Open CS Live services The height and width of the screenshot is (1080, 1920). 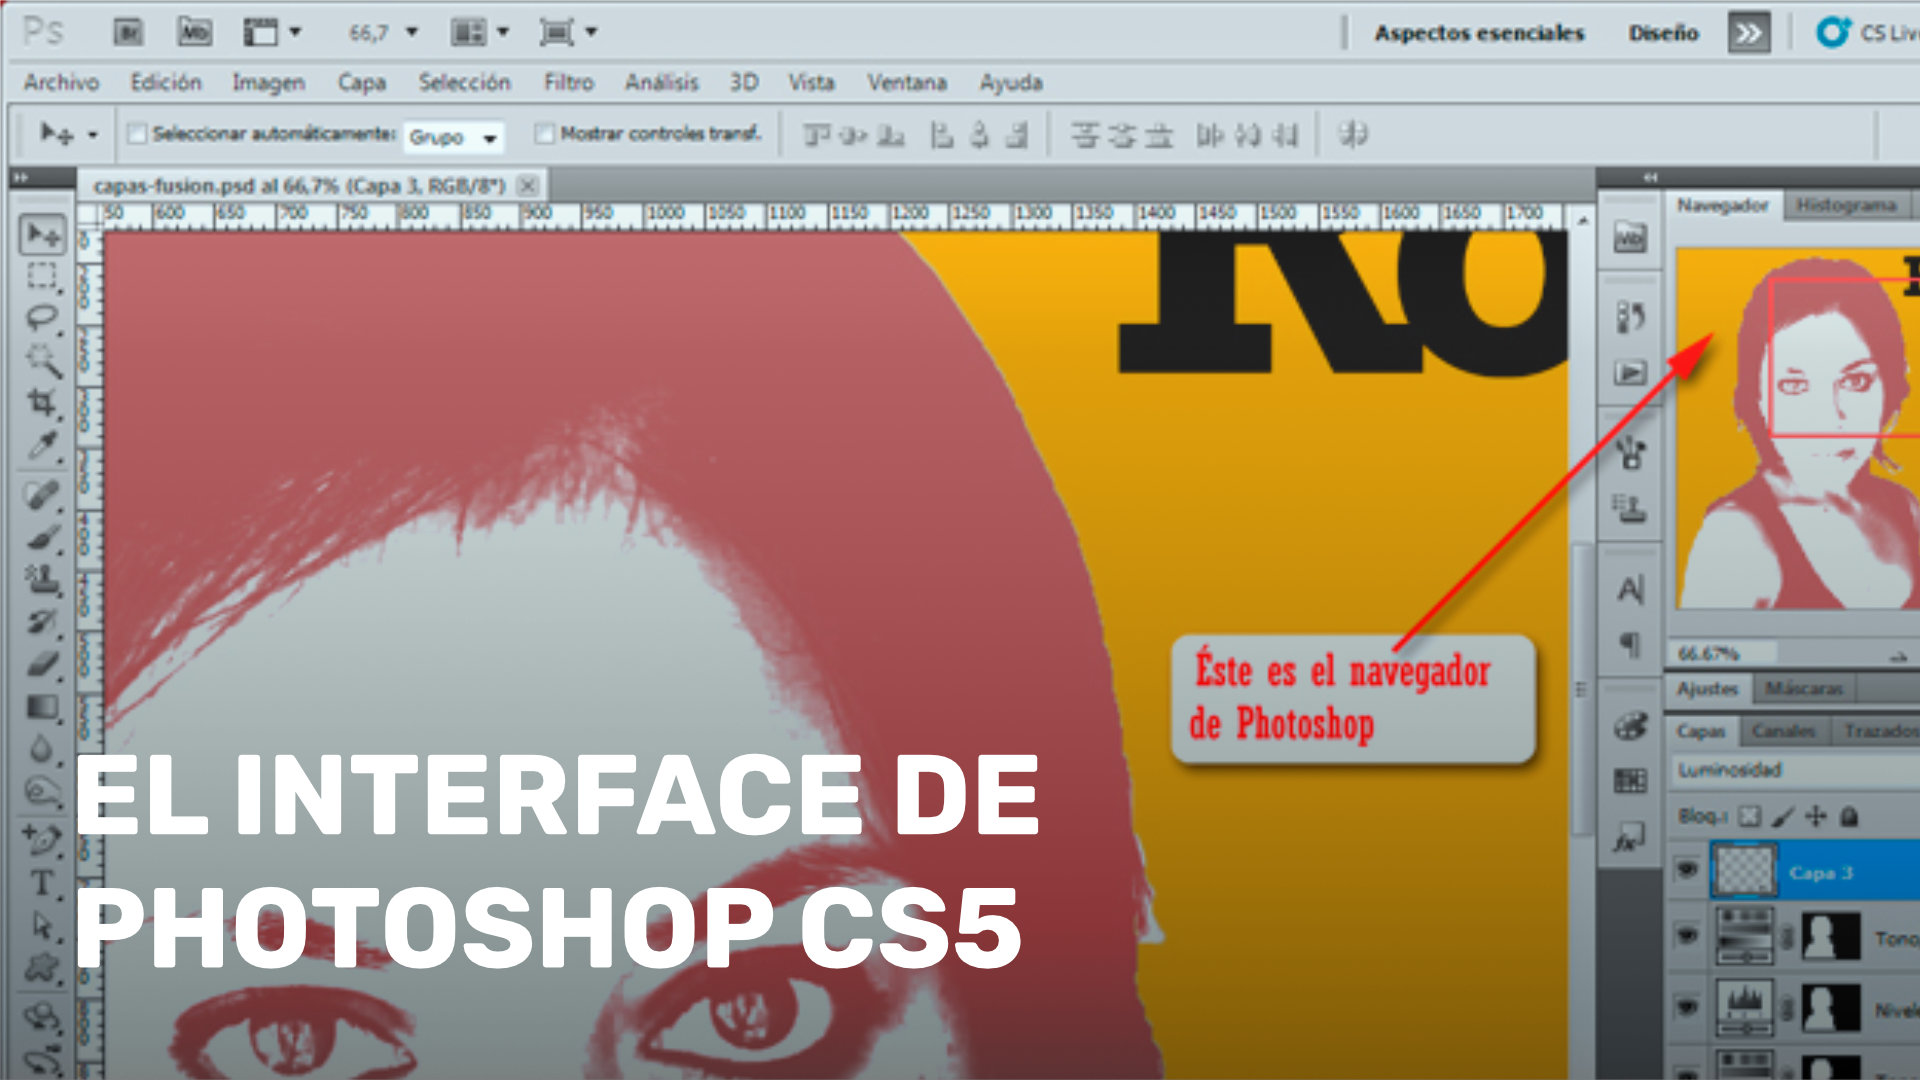[x=1868, y=33]
